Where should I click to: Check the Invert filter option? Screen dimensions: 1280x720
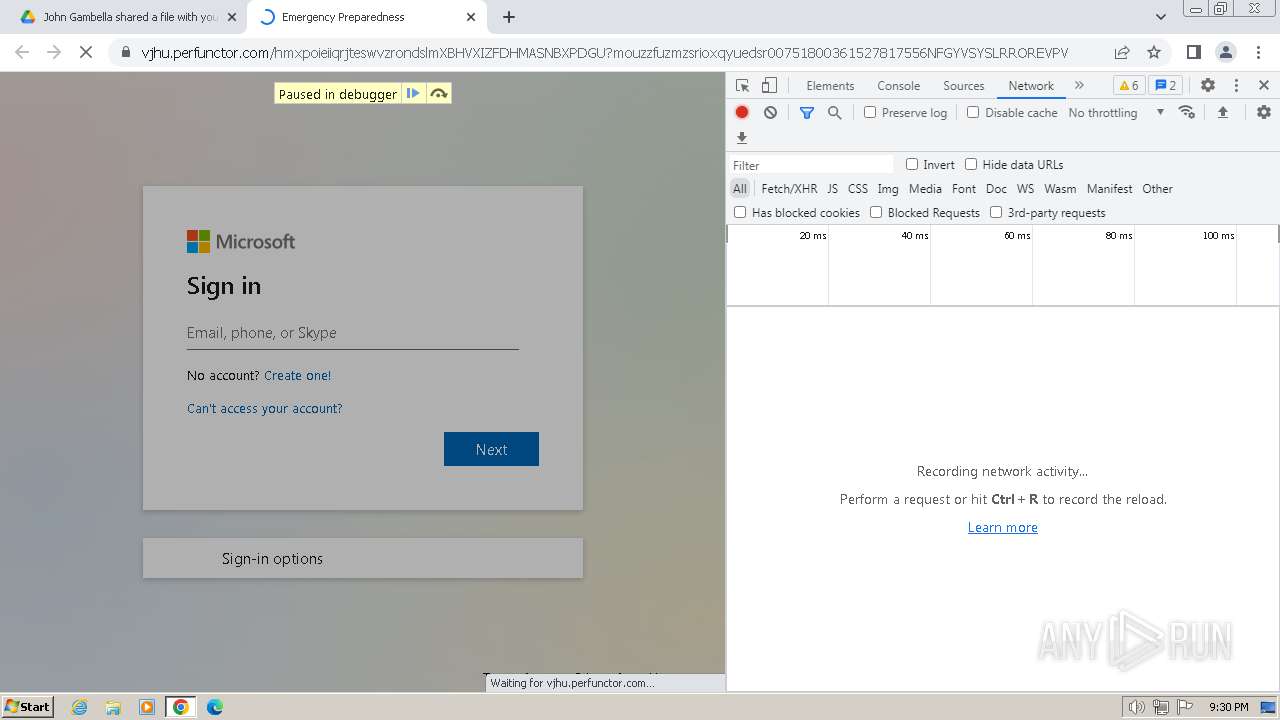pyautogui.click(x=912, y=164)
